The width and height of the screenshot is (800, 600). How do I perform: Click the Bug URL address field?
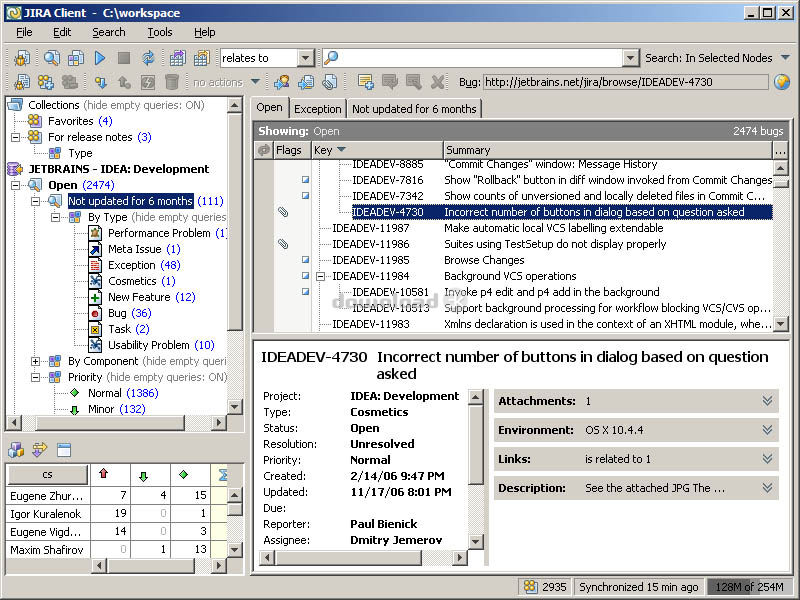[x=625, y=82]
